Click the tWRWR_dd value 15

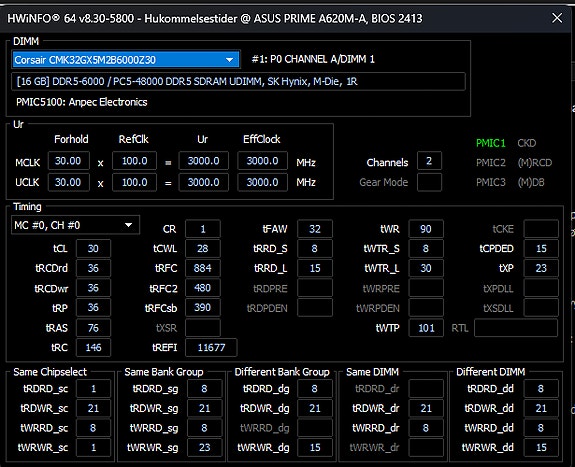pos(541,447)
